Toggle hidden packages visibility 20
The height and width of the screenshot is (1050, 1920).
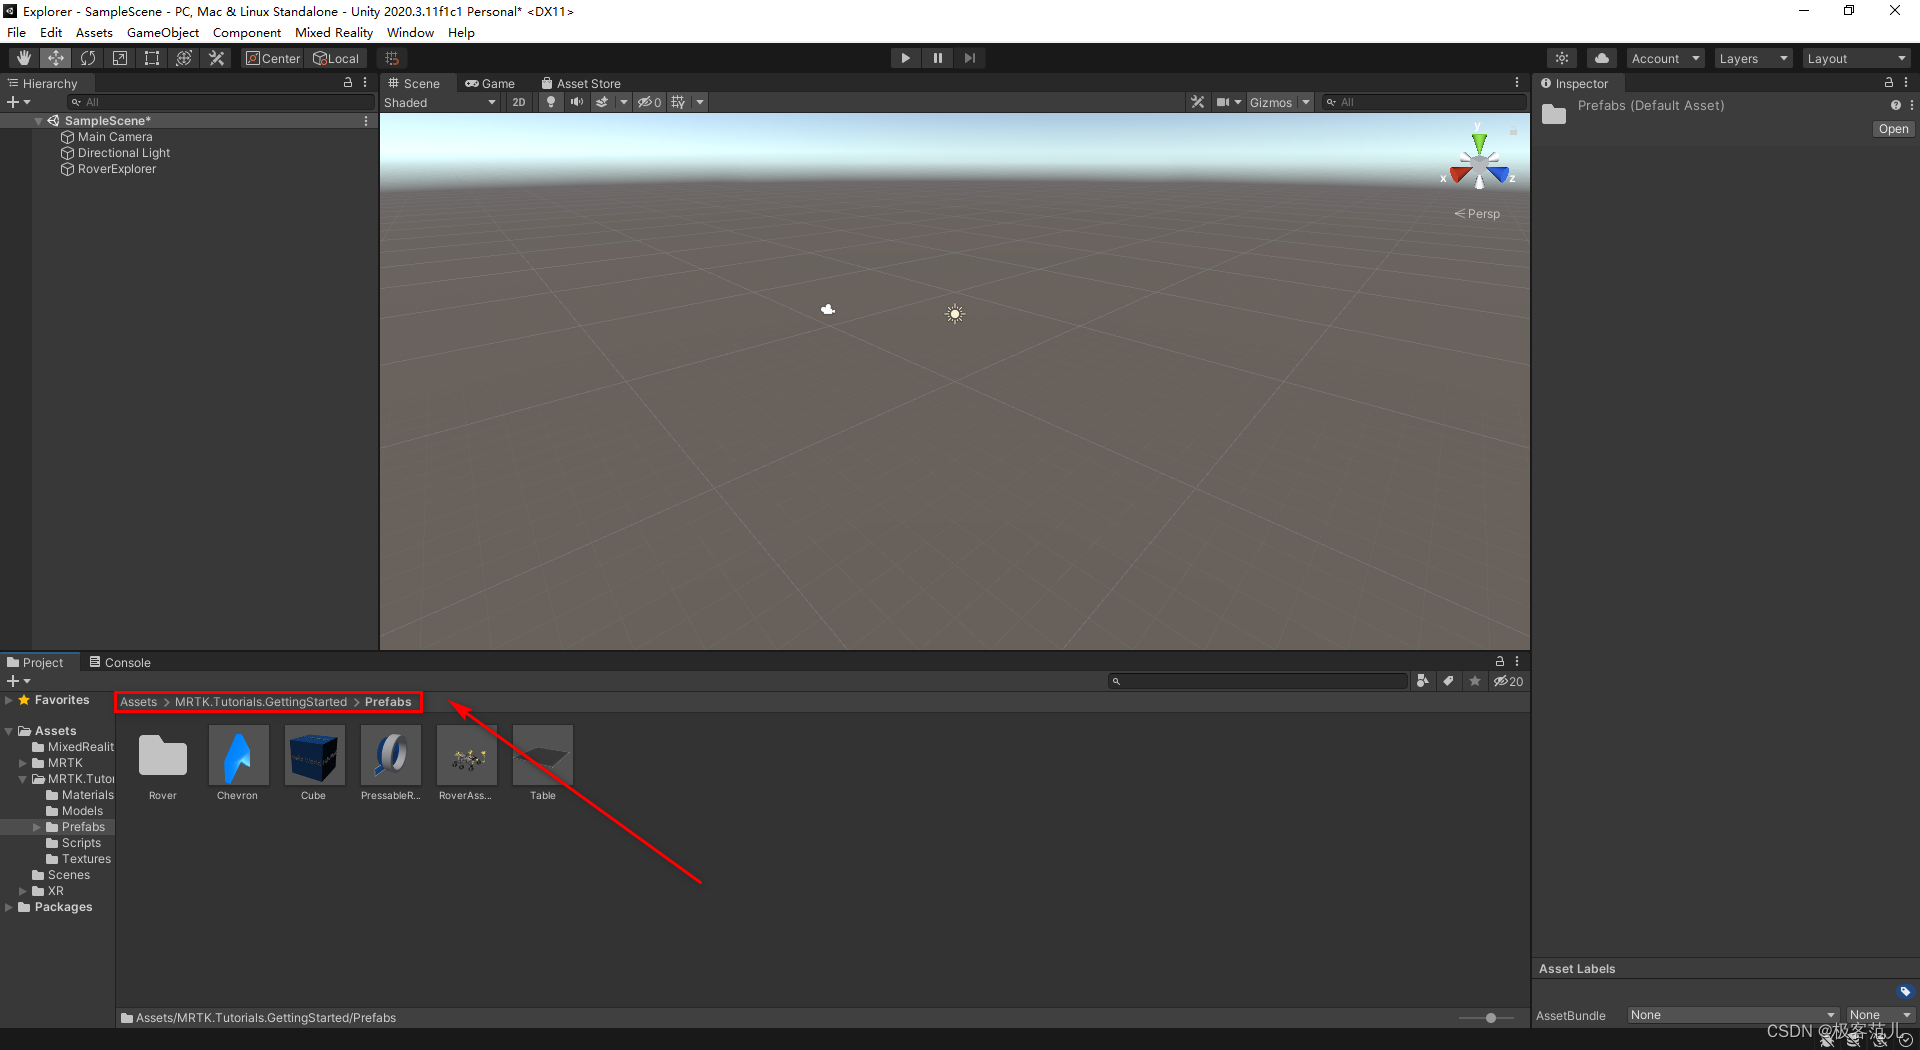pyautogui.click(x=1509, y=681)
